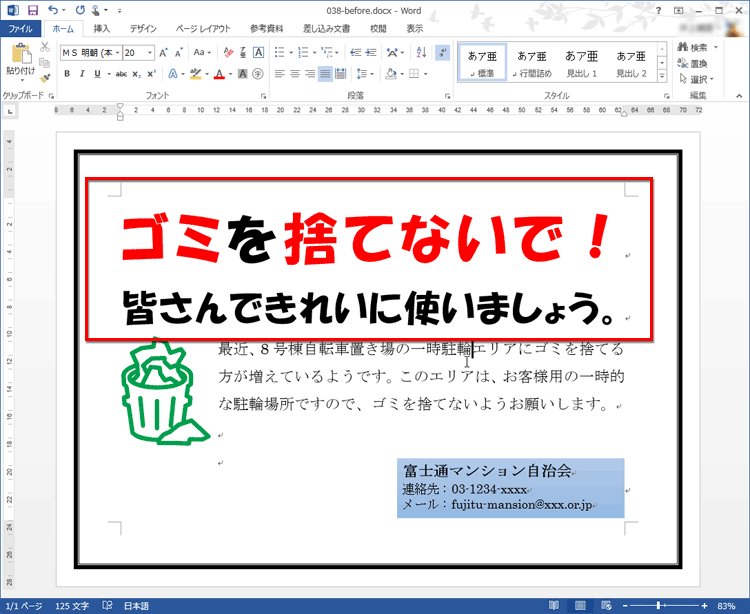The height and width of the screenshot is (614, 750).
Task: Toggle justify alignment button
Action: (x=325, y=74)
